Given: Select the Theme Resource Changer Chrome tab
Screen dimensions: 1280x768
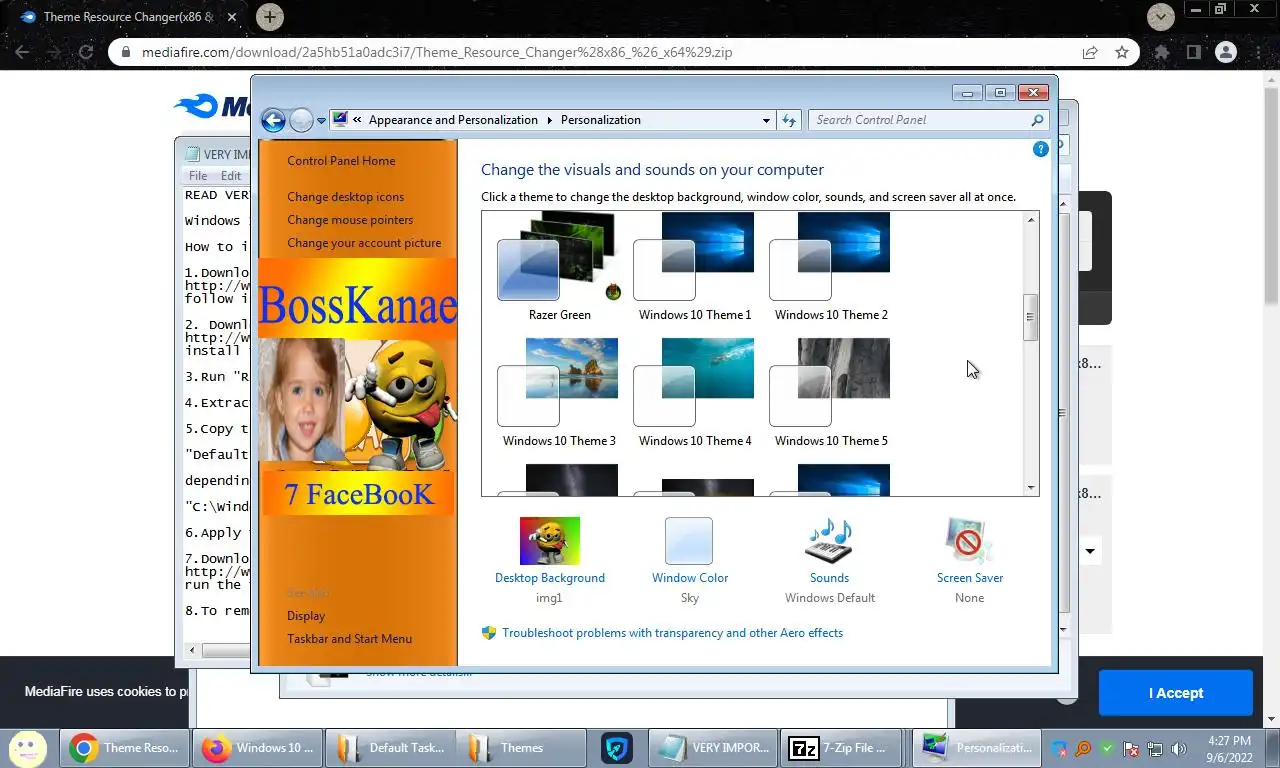Looking at the screenshot, I should coord(127,17).
